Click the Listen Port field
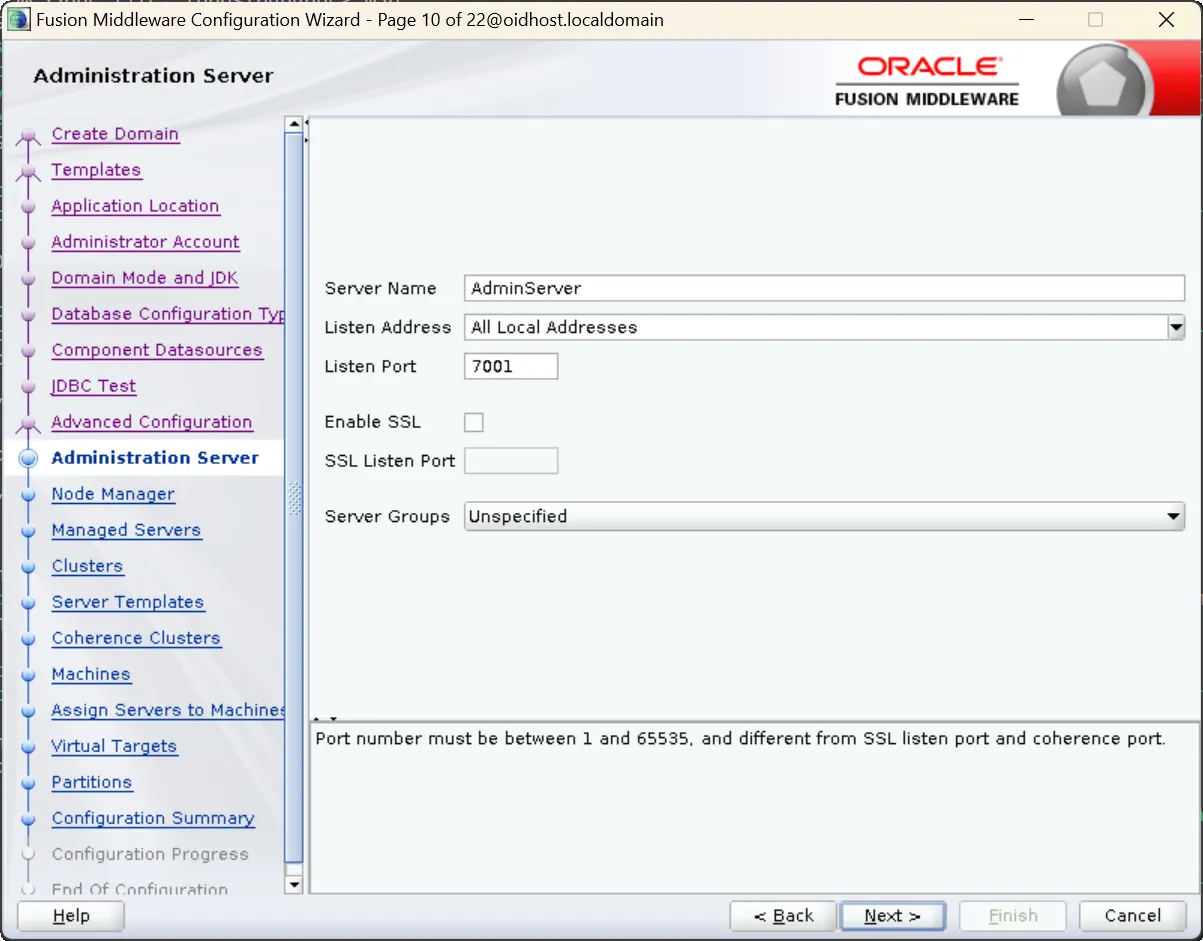This screenshot has width=1203, height=941. 511,366
